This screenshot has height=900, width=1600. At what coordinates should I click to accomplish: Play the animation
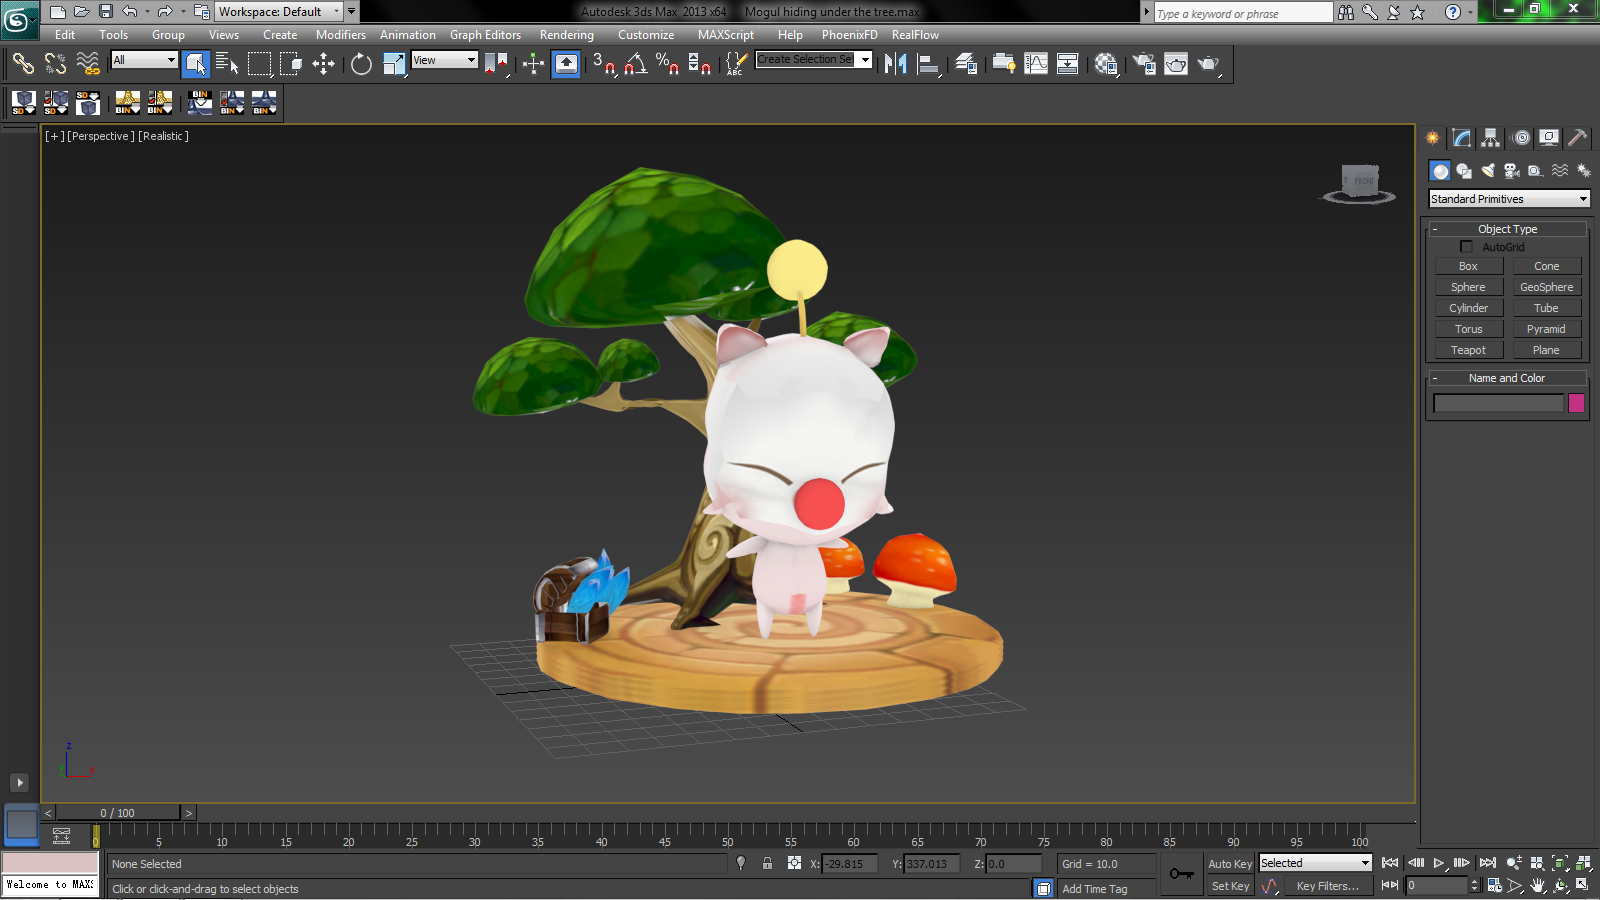click(x=1439, y=863)
